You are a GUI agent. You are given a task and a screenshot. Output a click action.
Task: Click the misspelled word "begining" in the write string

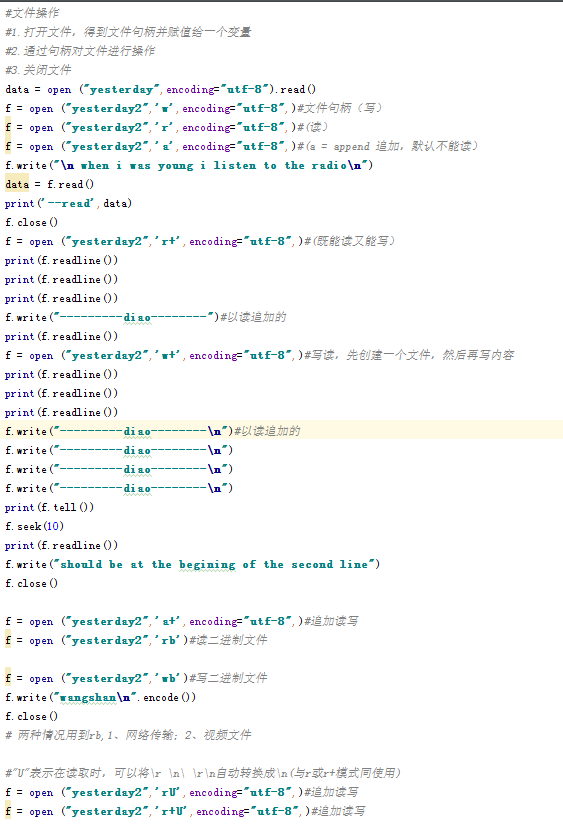coord(207,565)
